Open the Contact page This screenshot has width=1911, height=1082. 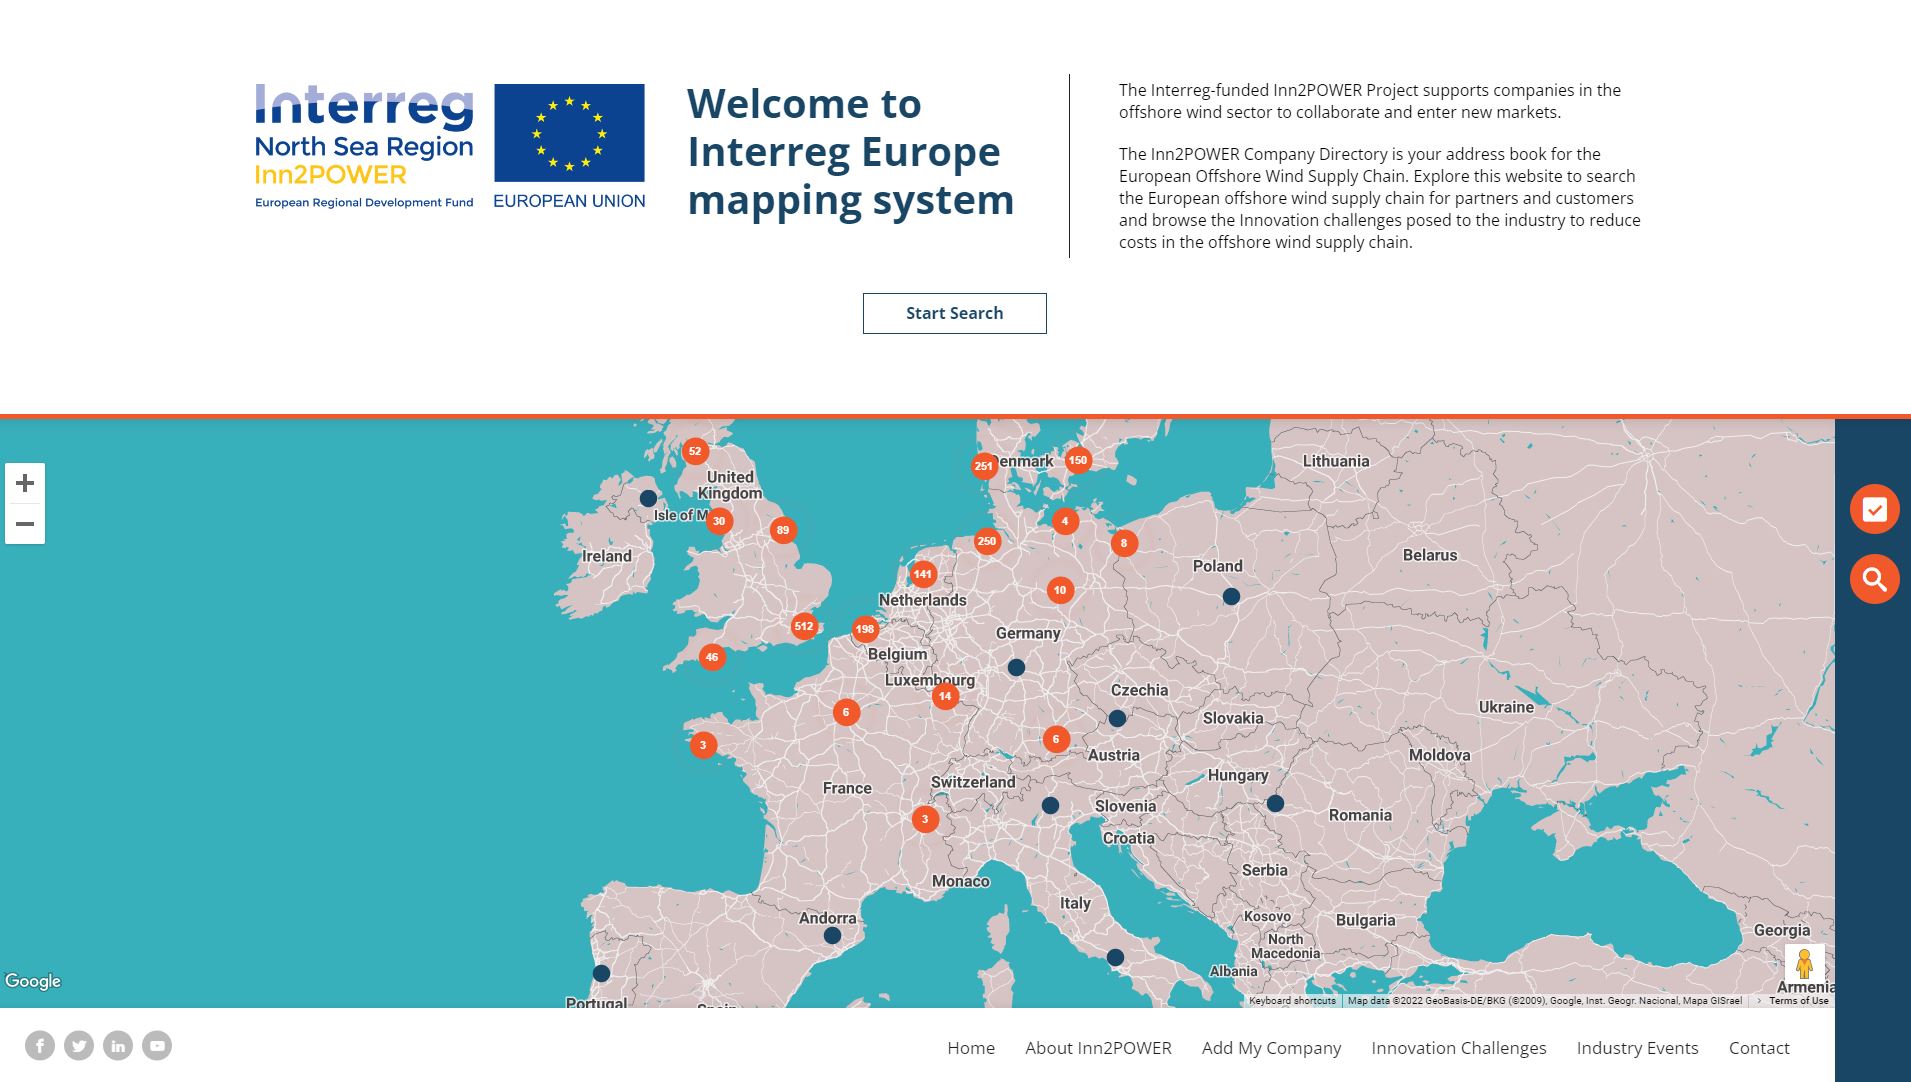tap(1759, 1048)
